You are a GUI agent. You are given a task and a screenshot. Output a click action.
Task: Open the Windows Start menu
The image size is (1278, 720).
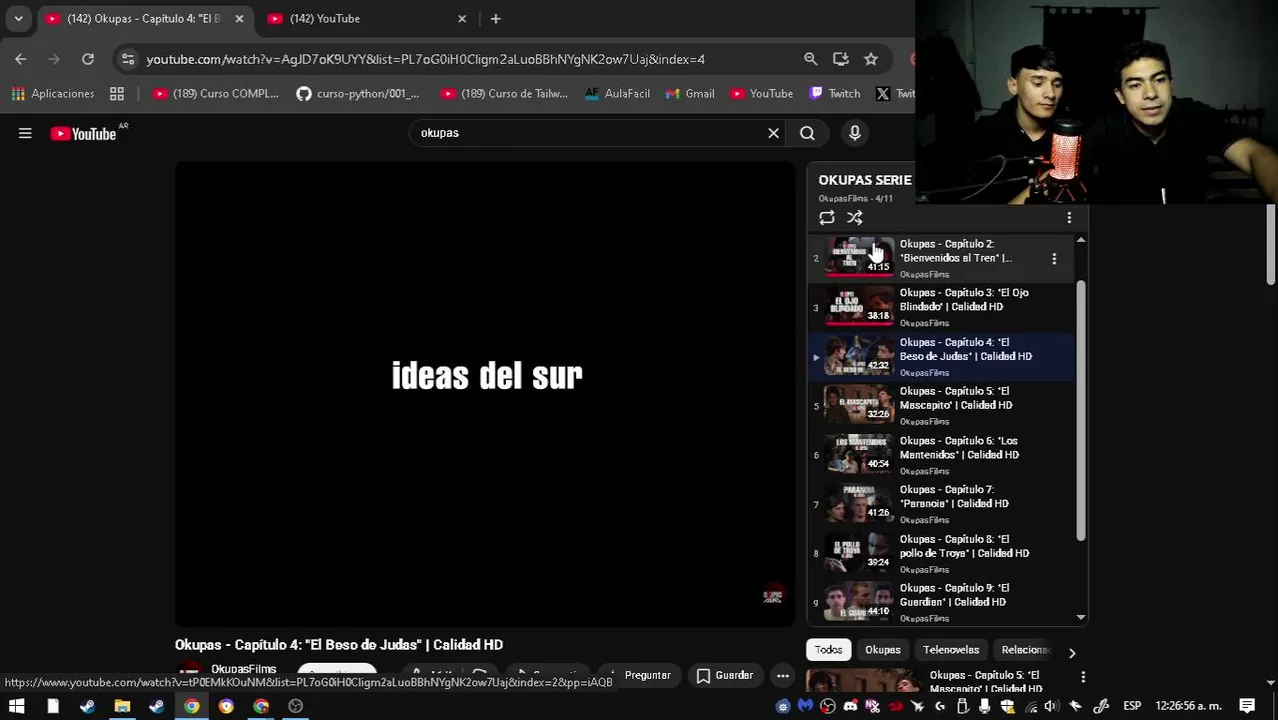coord(17,706)
